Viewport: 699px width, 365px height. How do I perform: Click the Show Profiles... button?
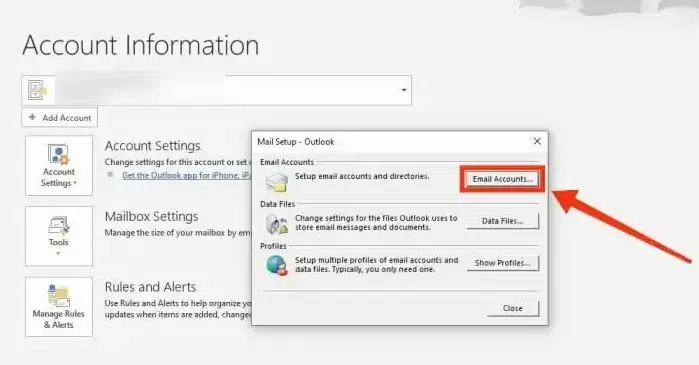(502, 263)
